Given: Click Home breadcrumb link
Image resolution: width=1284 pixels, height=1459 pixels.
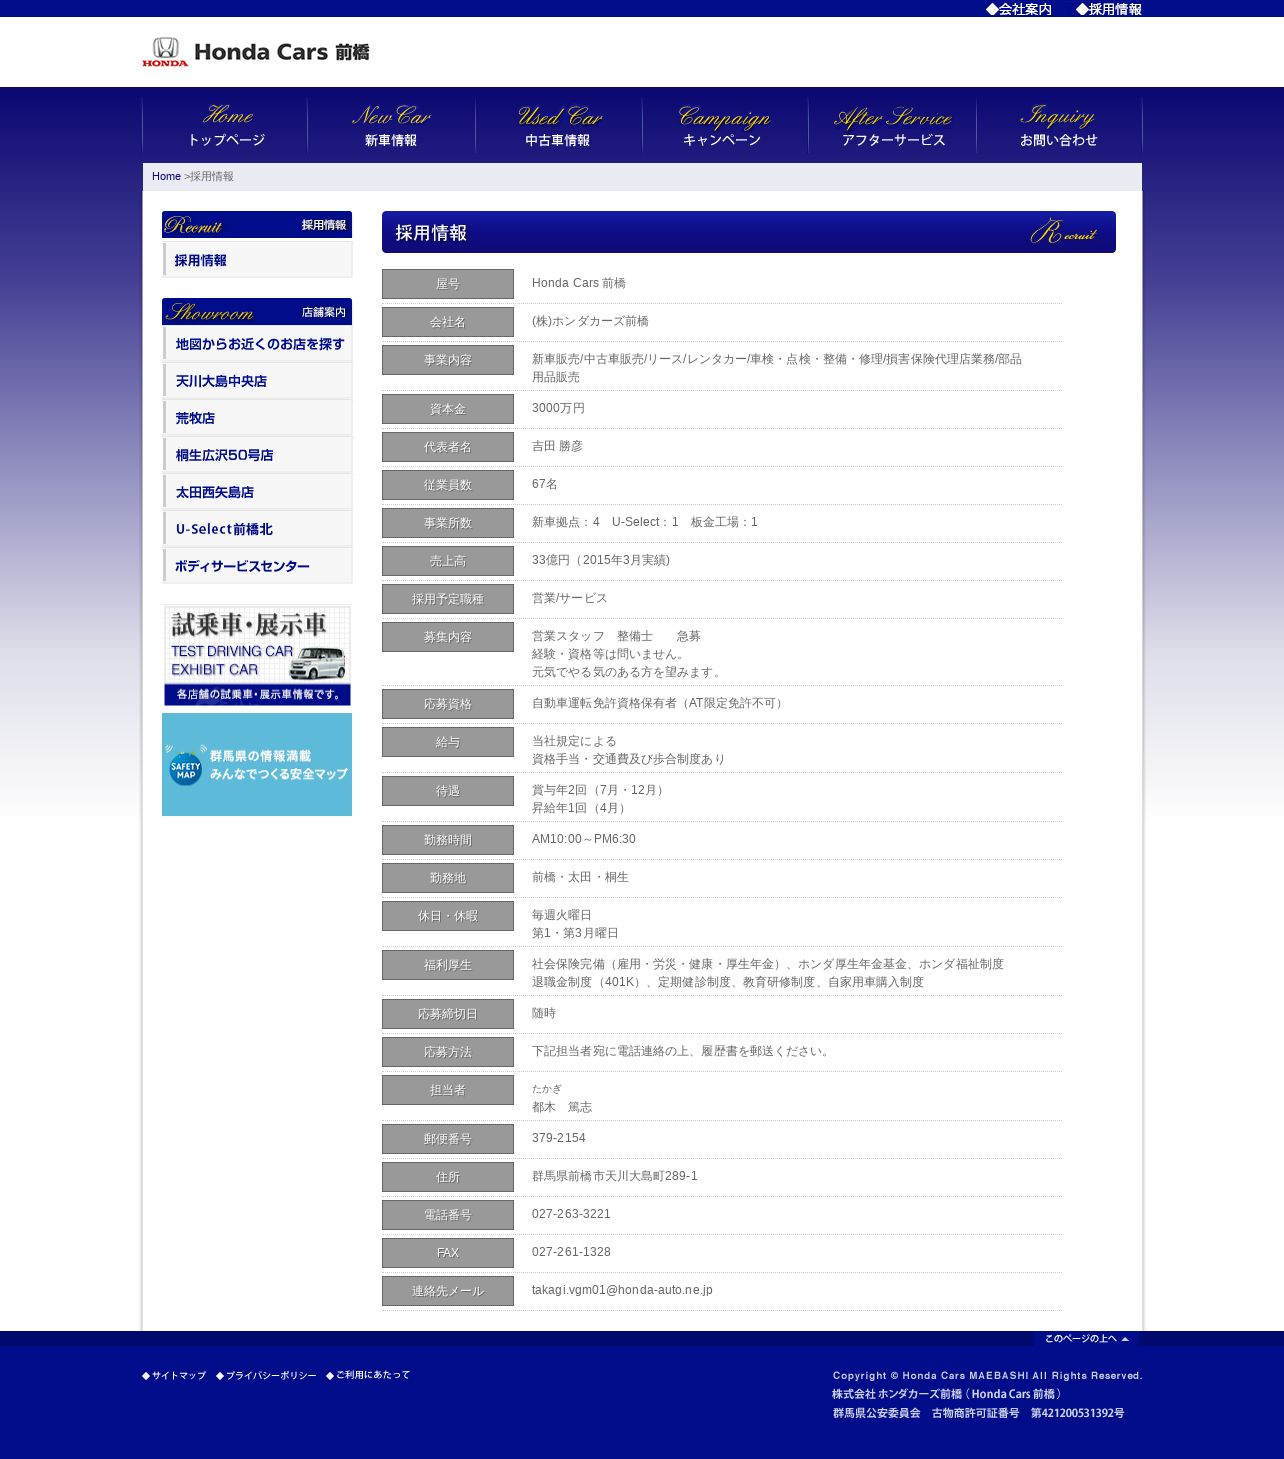Looking at the screenshot, I should pos(166,176).
